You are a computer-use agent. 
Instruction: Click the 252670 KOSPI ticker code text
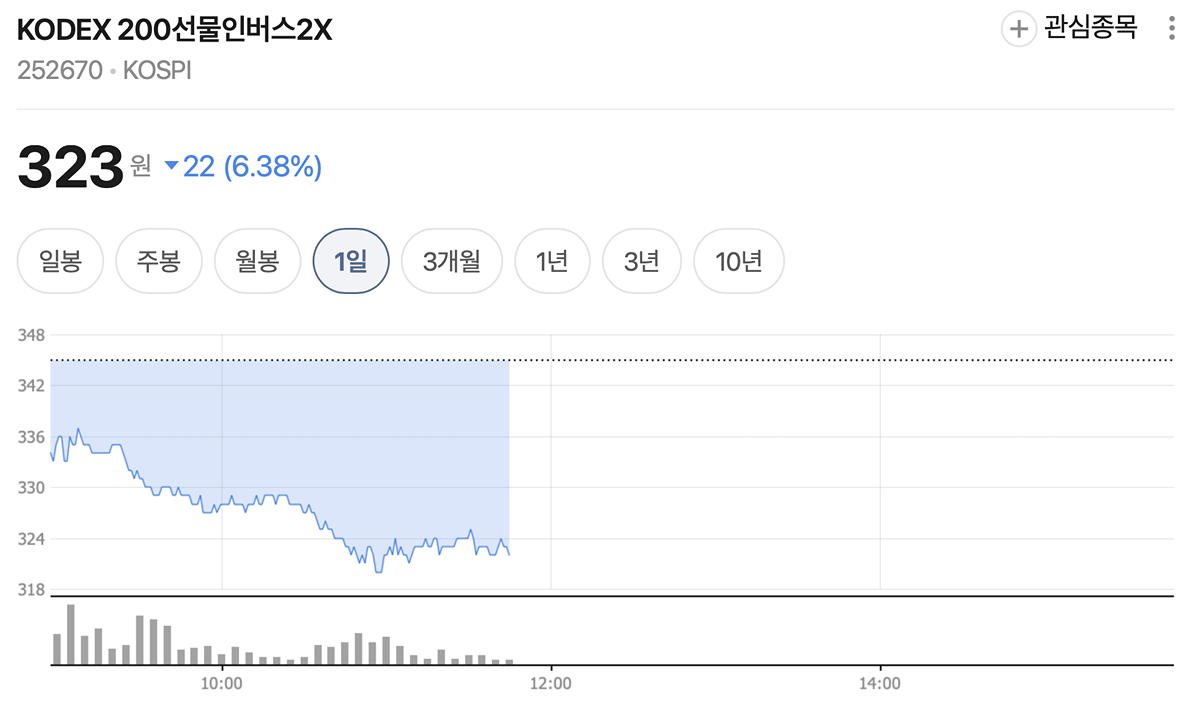click(104, 72)
